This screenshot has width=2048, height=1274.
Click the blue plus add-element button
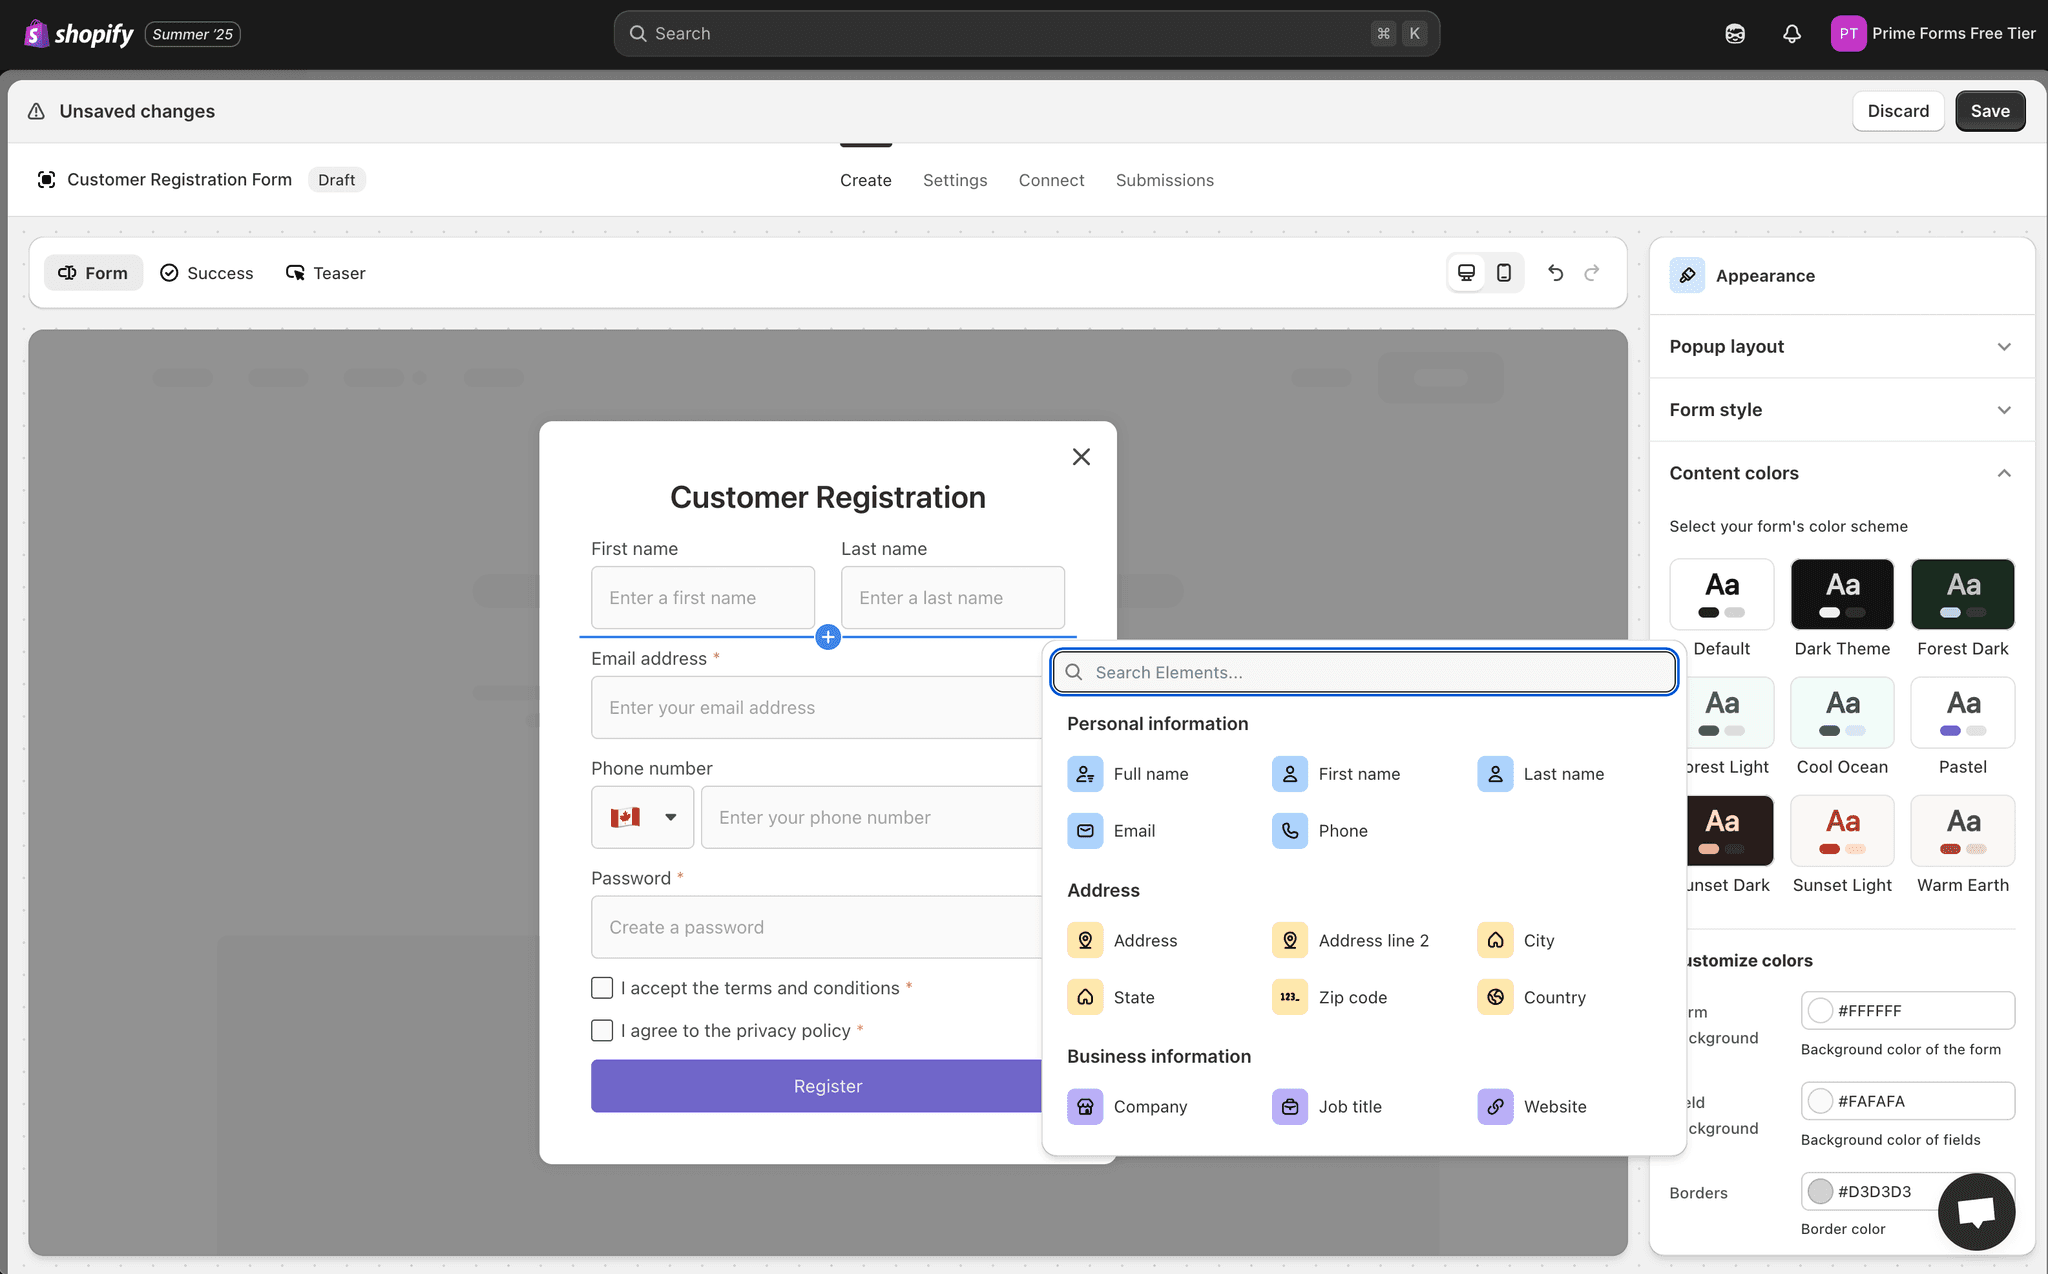(828, 637)
